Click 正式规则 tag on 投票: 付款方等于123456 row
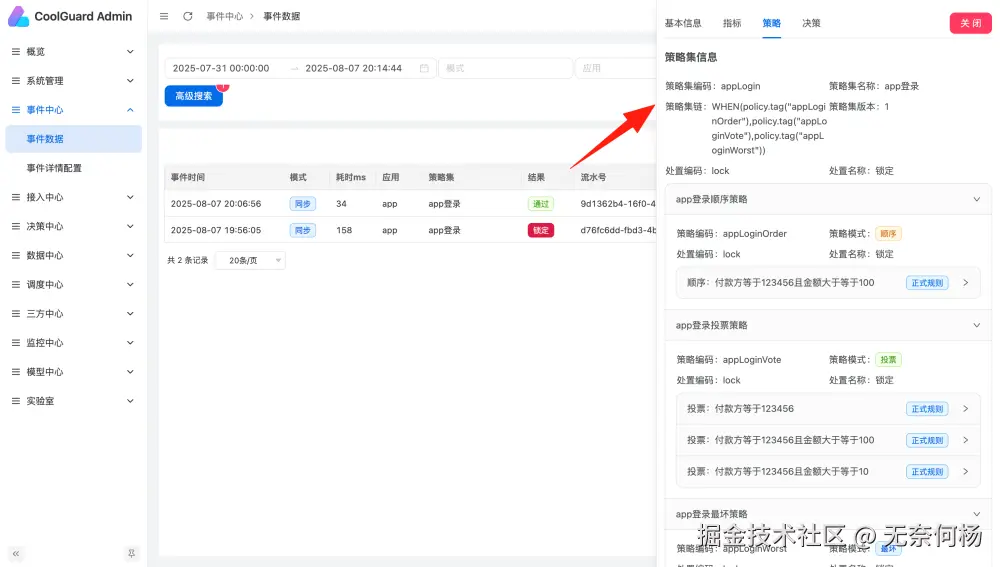This screenshot has height=567, width=1000. [x=927, y=409]
